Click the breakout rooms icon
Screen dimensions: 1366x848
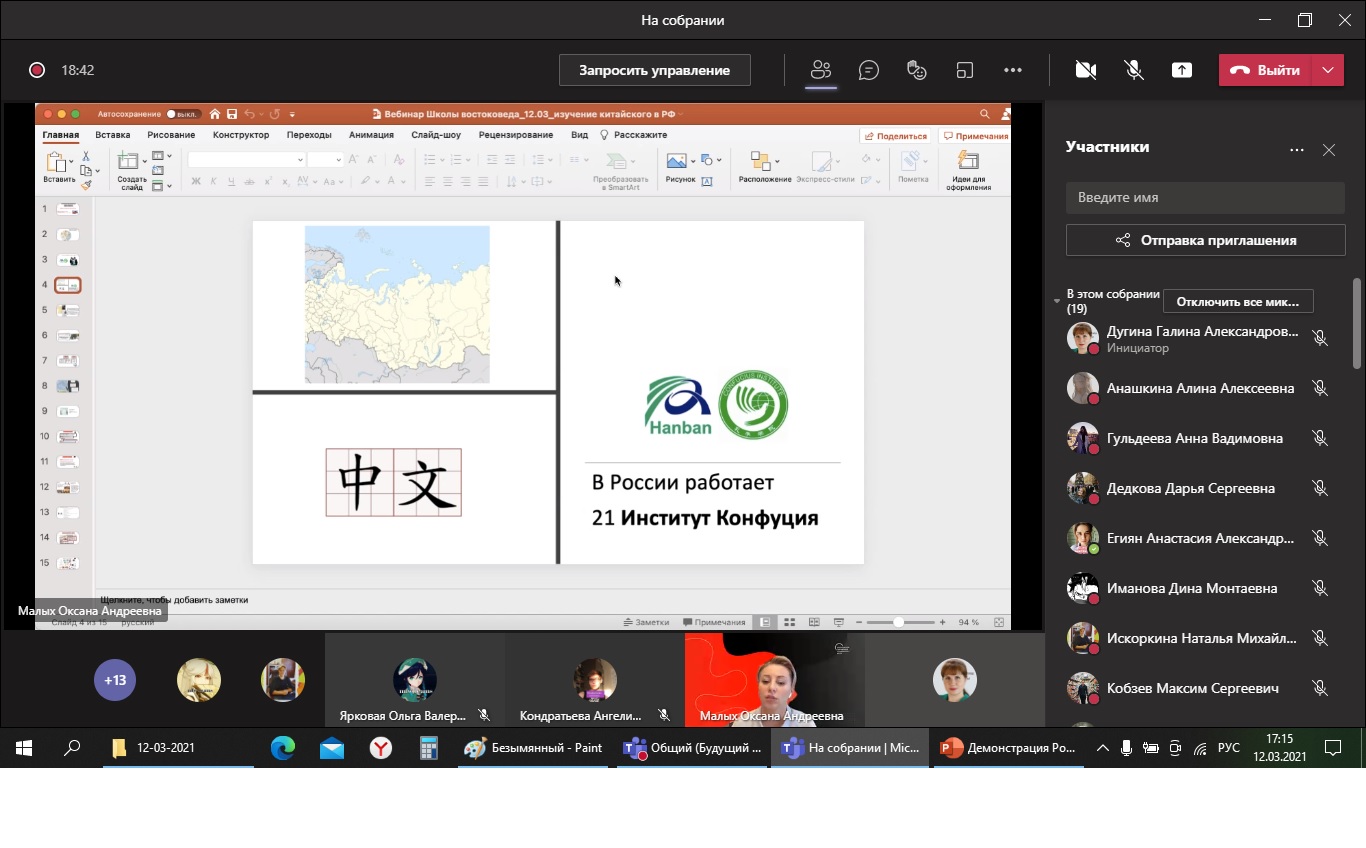tap(964, 70)
